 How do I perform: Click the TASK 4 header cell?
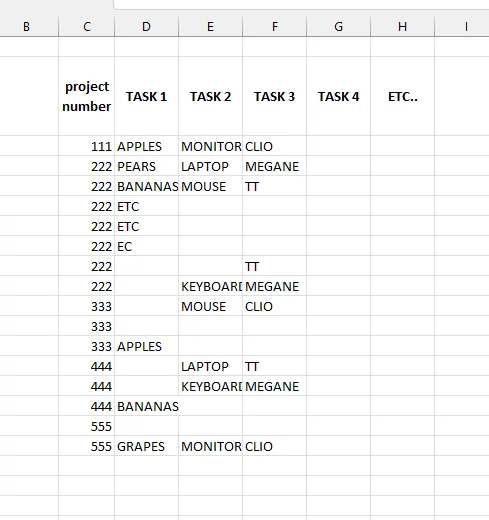coord(338,96)
